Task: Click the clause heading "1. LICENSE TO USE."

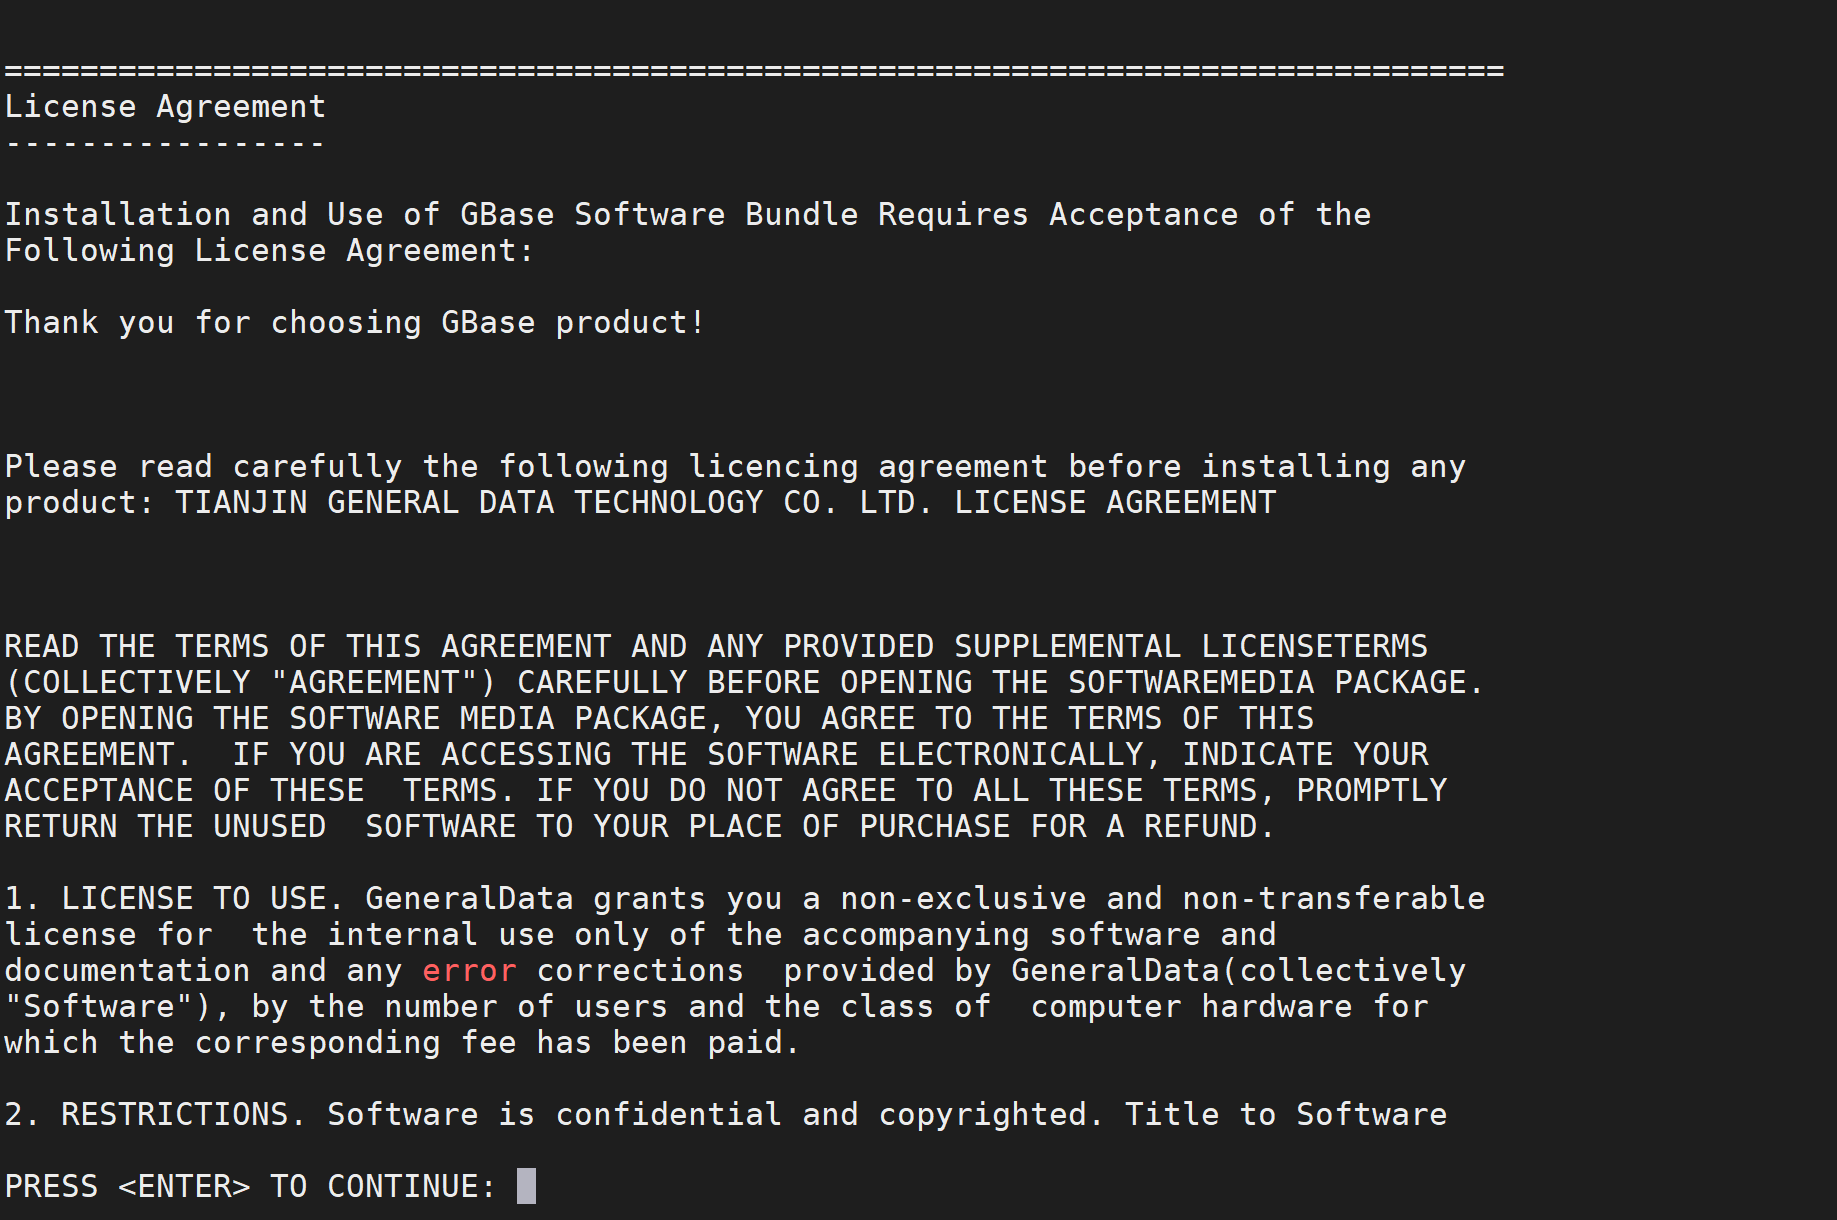Action: [x=175, y=899]
